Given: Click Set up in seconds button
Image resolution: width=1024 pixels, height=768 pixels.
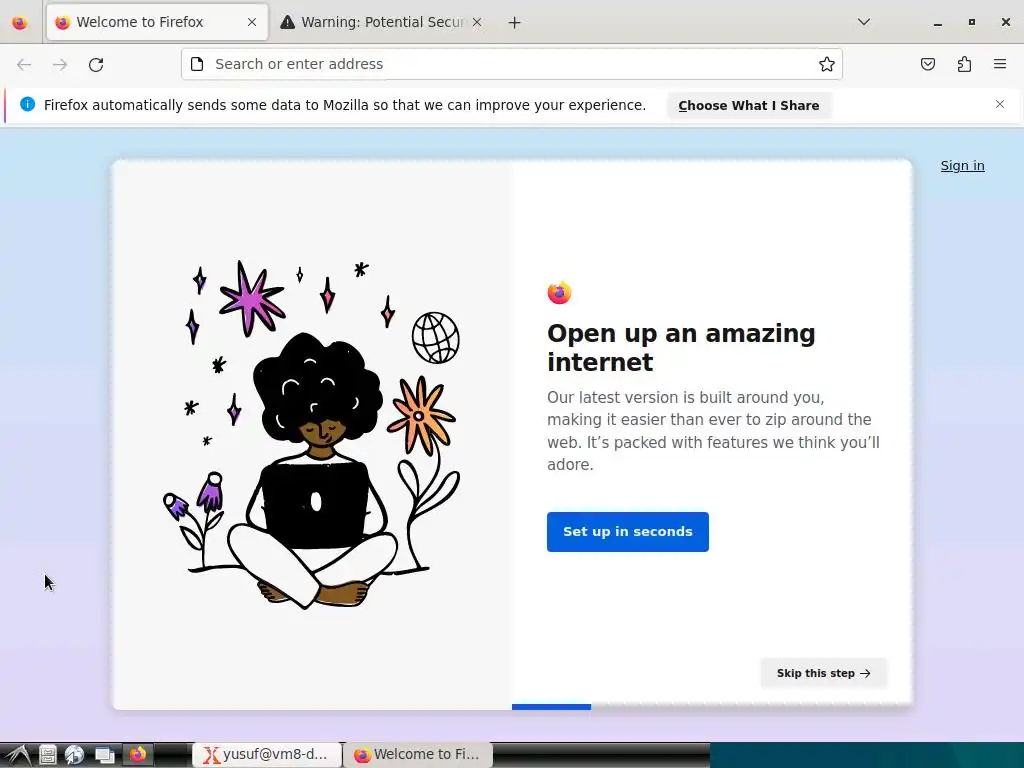Looking at the screenshot, I should pyautogui.click(x=628, y=532).
